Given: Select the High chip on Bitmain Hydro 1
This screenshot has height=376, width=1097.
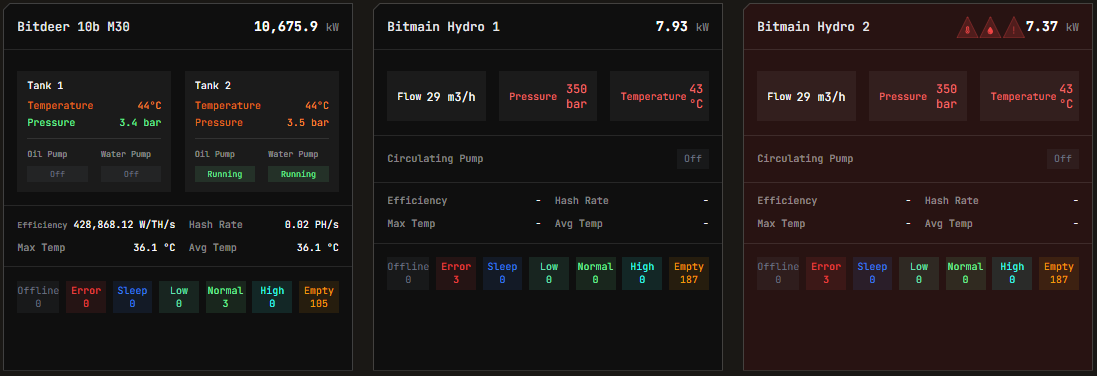Looking at the screenshot, I should click(642, 273).
